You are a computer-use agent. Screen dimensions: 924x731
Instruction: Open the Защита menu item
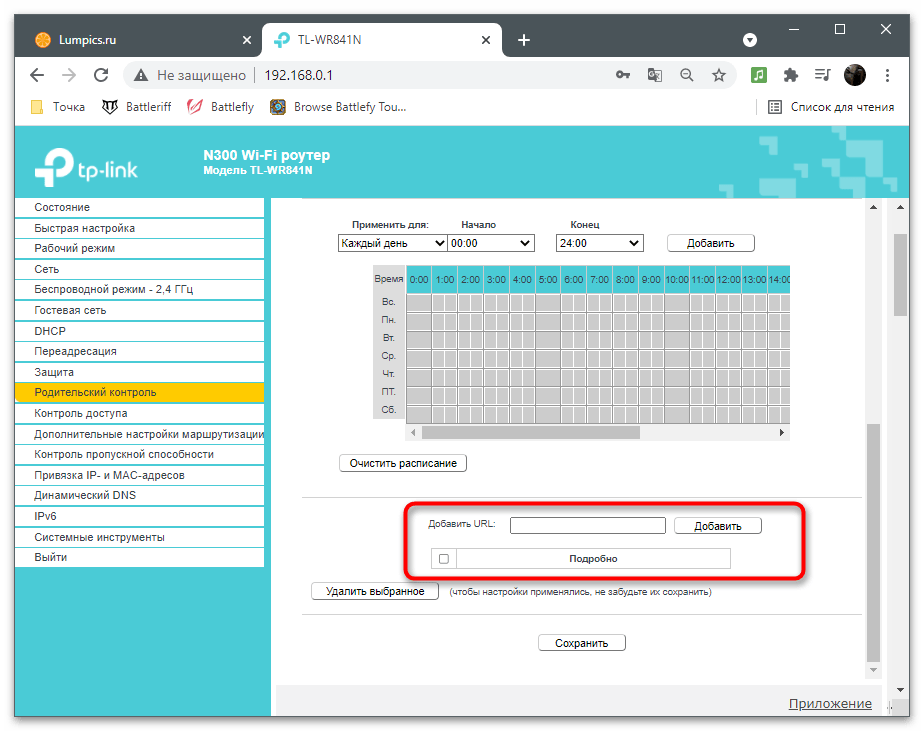(x=139, y=372)
